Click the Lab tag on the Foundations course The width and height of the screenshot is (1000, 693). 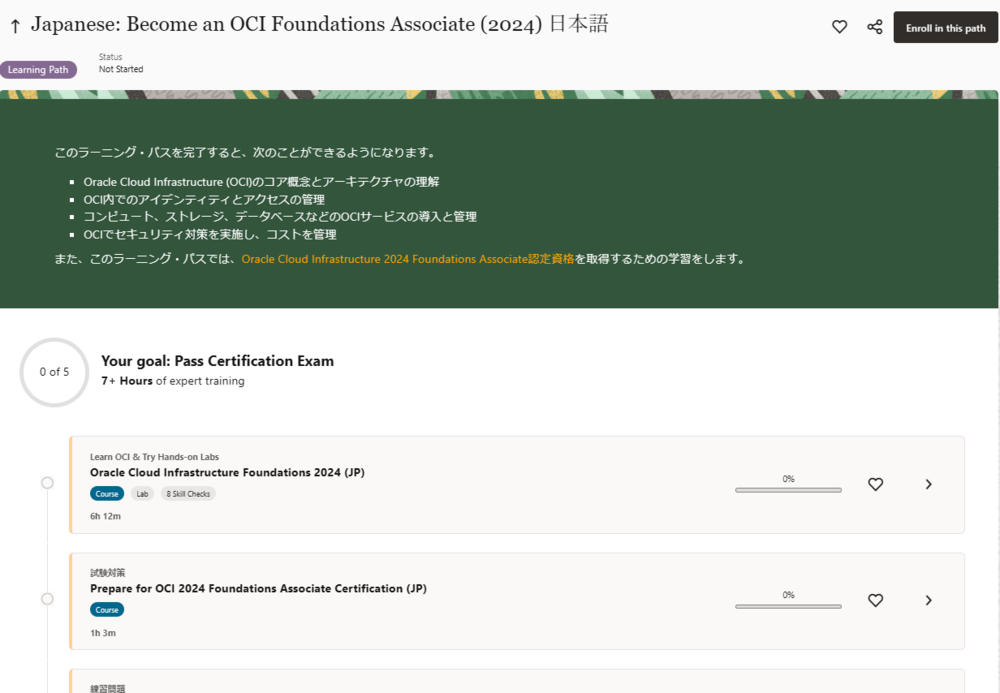142,494
